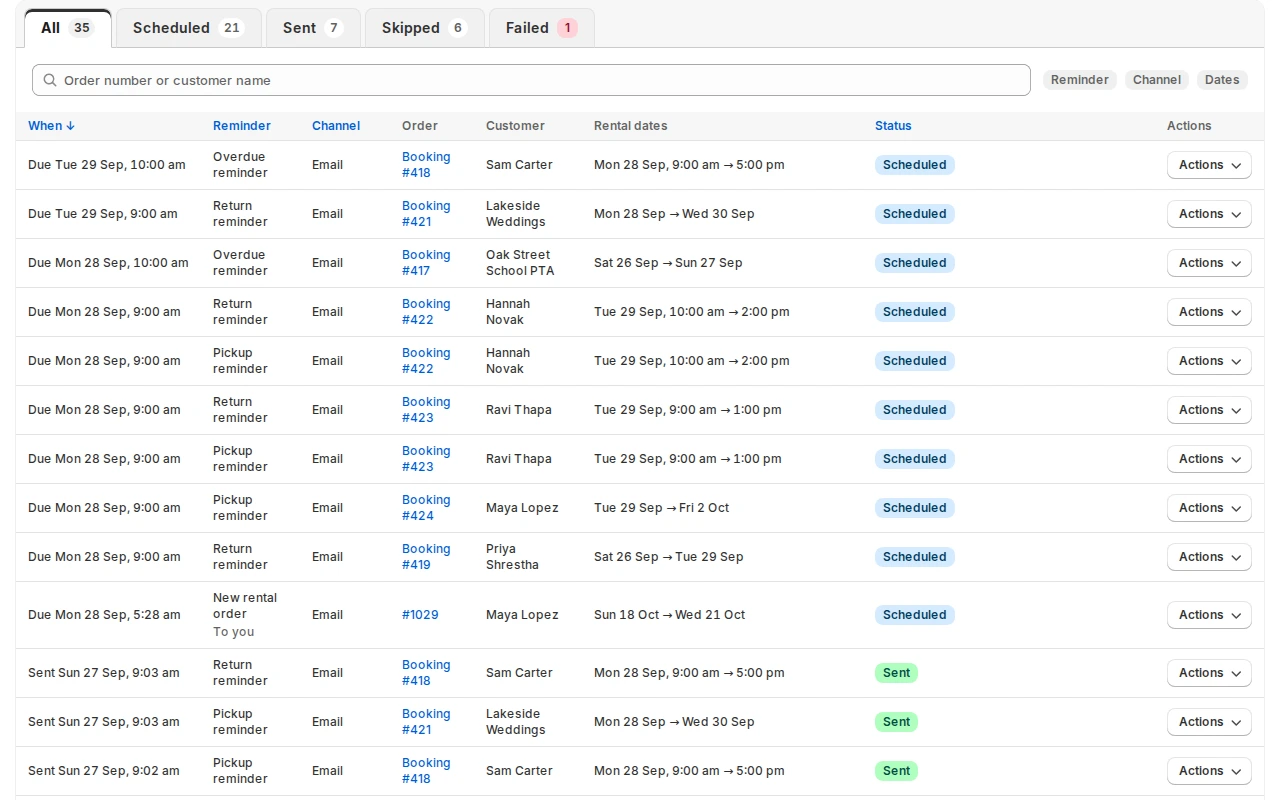Click Scheduled status badge for Booking #417
The image size is (1280, 800).
click(x=914, y=263)
